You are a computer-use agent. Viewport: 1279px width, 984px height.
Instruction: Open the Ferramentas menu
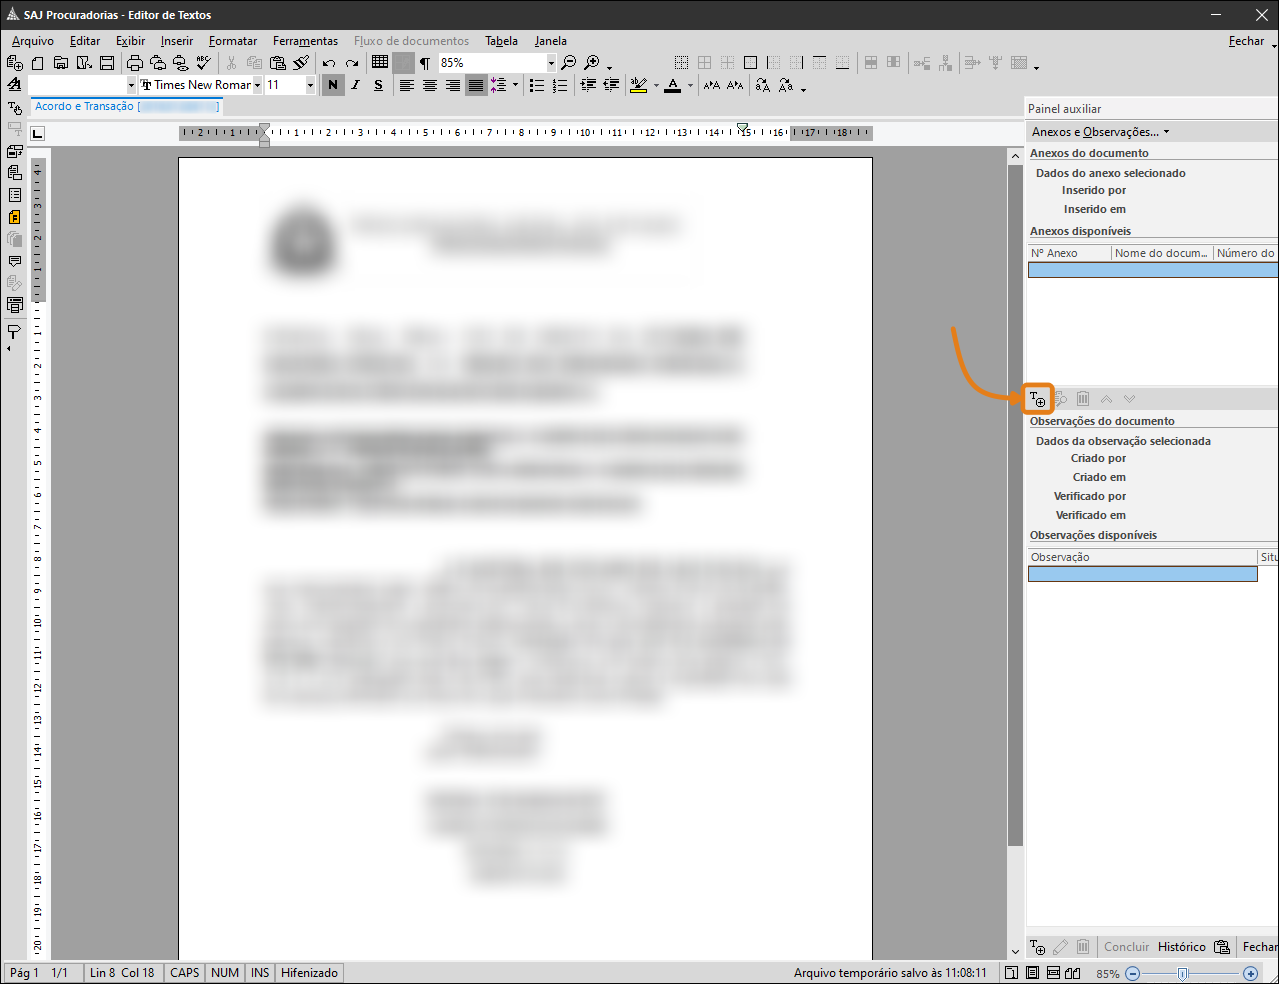pos(305,41)
